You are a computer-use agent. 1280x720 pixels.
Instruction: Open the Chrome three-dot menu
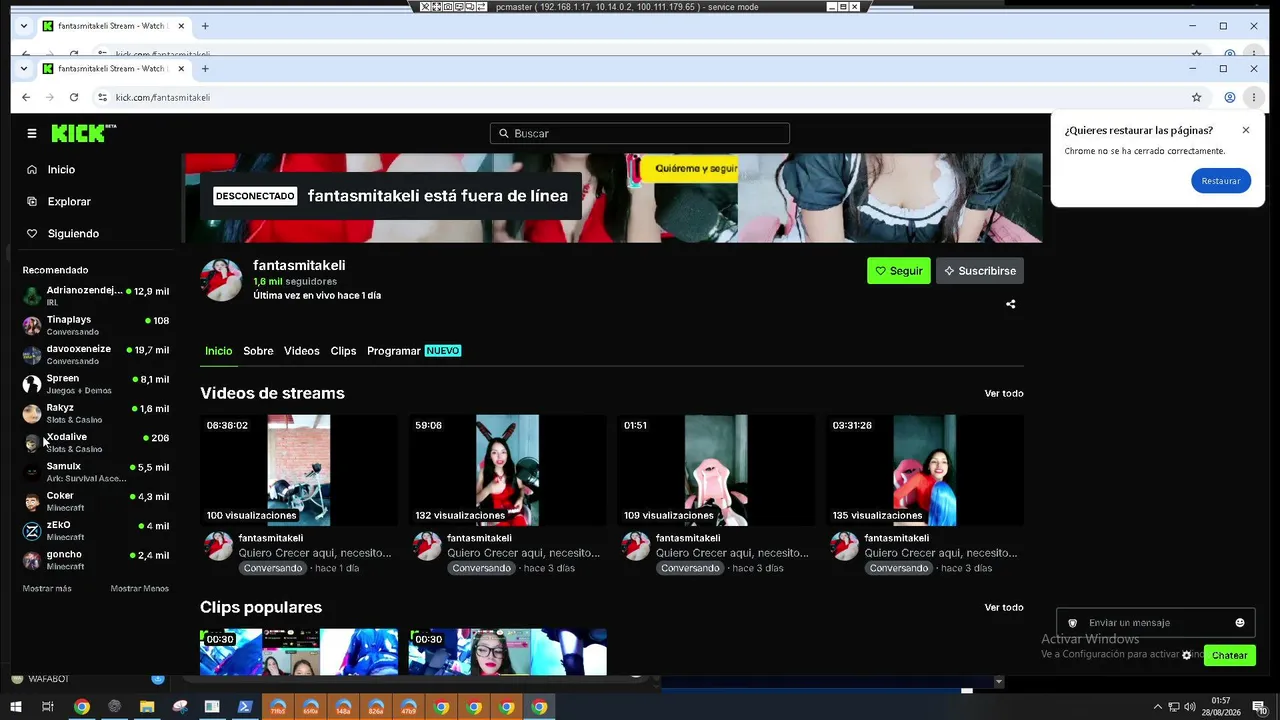pyautogui.click(x=1254, y=97)
